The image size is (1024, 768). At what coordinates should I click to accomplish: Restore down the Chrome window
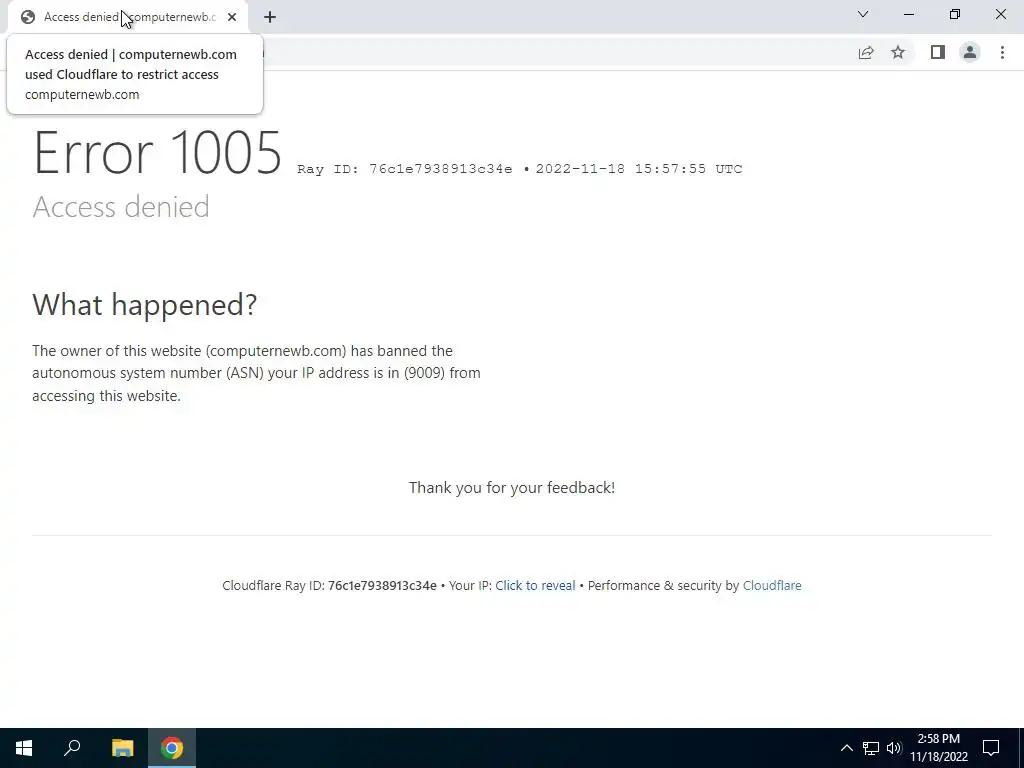click(955, 14)
